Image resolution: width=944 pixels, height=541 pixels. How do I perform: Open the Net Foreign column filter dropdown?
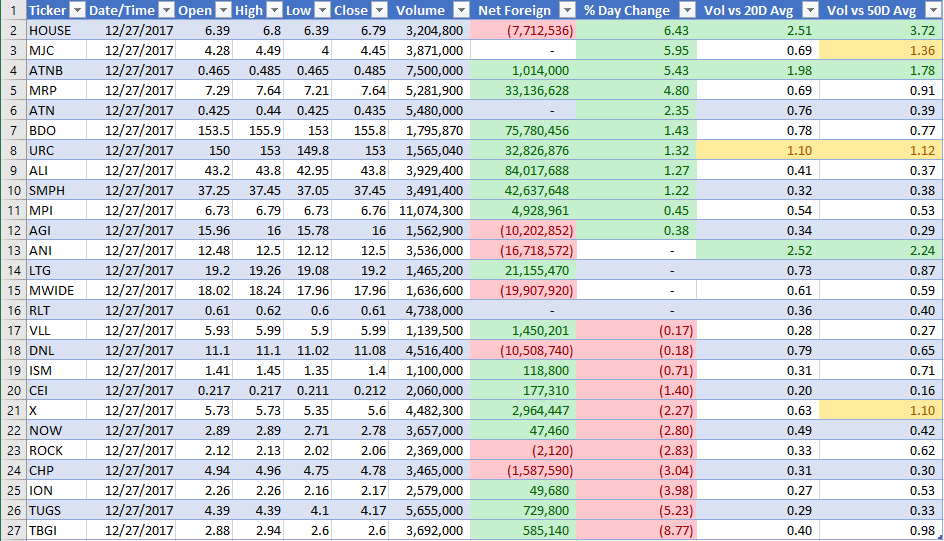tap(568, 10)
